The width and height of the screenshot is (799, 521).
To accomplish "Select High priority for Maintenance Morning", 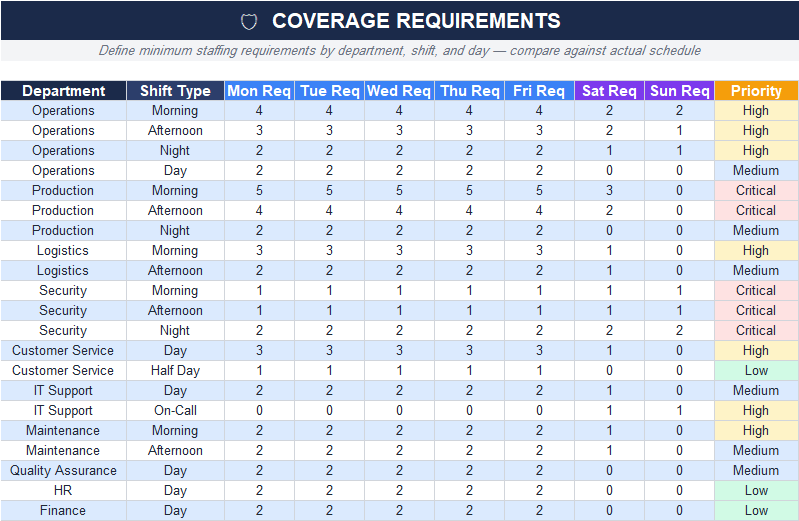I will click(x=756, y=431).
